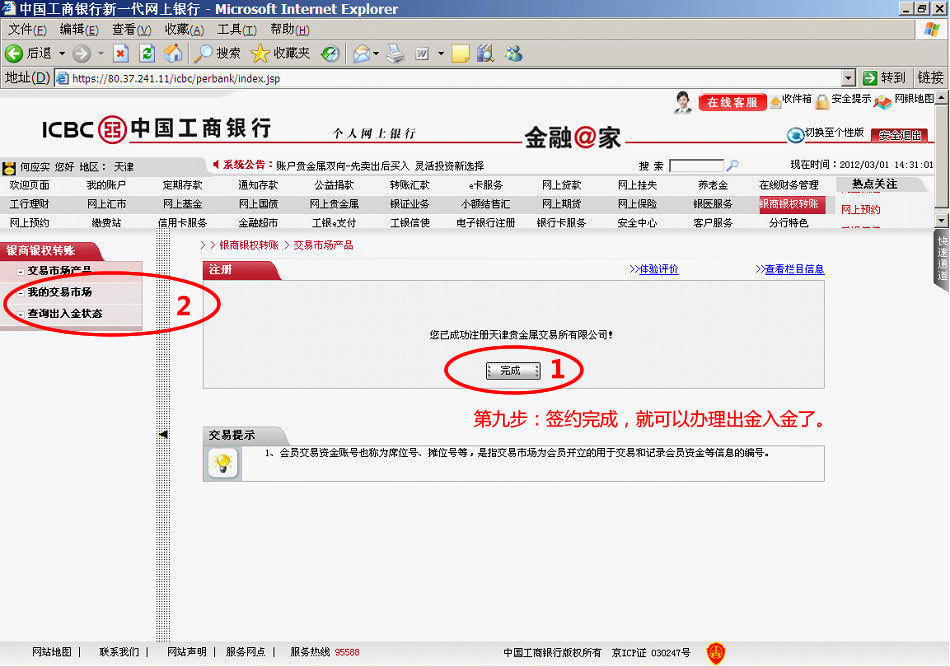This screenshot has height=667, width=950.
Task: Click the green Forward arrow icon
Action: click(x=81, y=54)
